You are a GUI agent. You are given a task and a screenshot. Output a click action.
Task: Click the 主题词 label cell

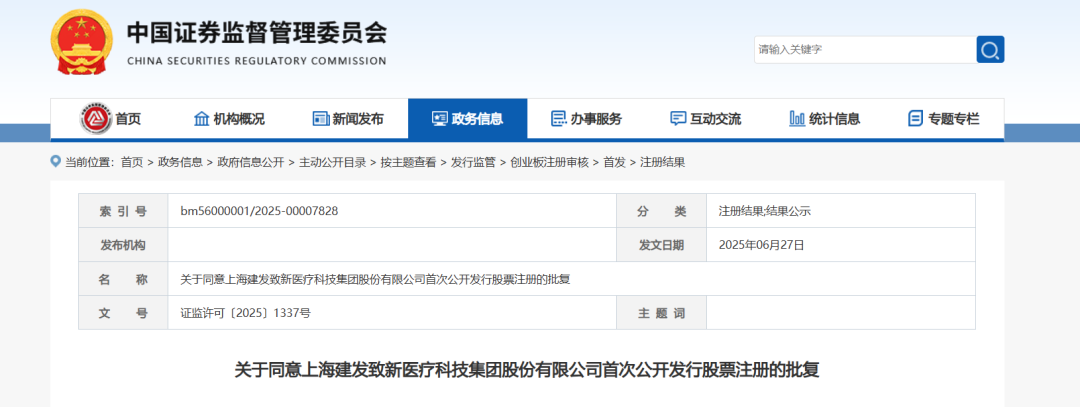[662, 313]
